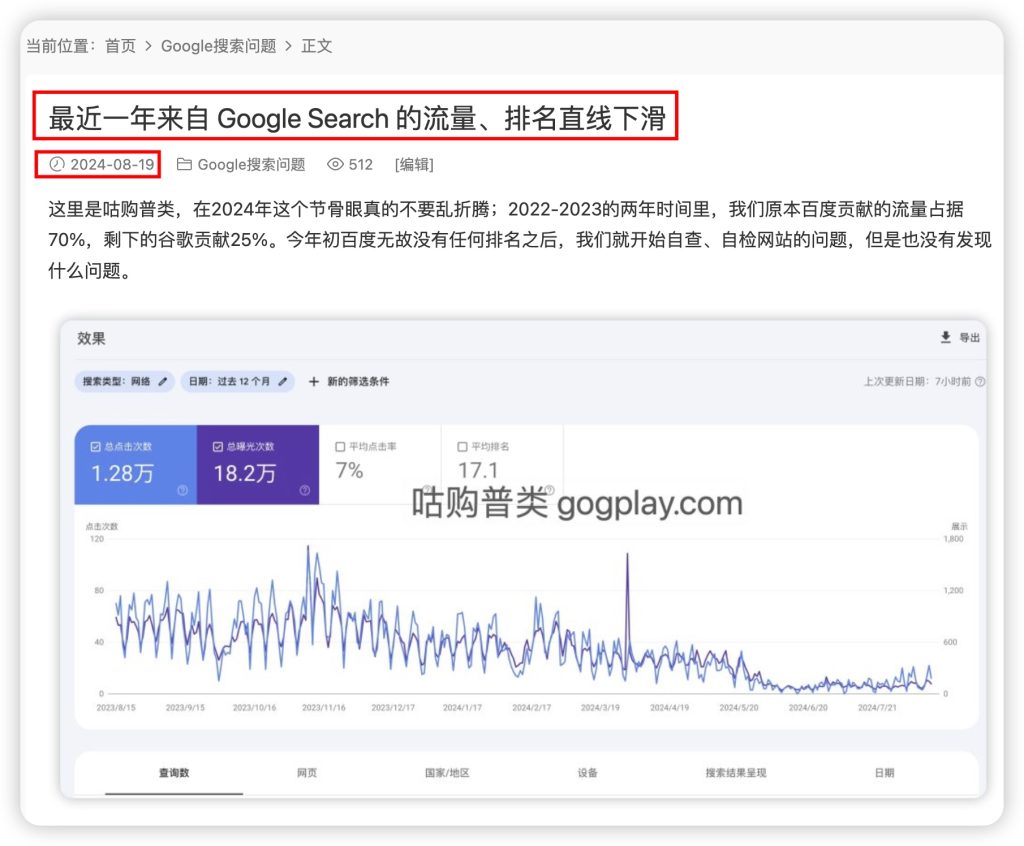Click the 导出 export label
The width and height of the screenshot is (1024, 846).
[x=969, y=338]
